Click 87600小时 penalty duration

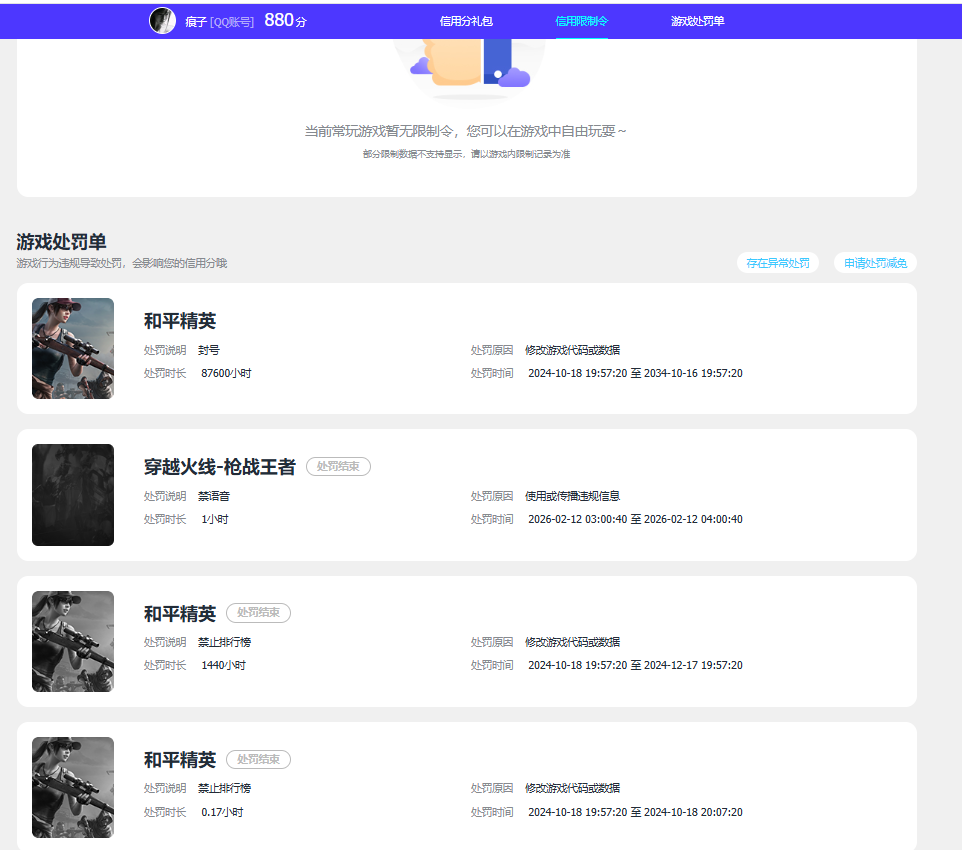(226, 373)
